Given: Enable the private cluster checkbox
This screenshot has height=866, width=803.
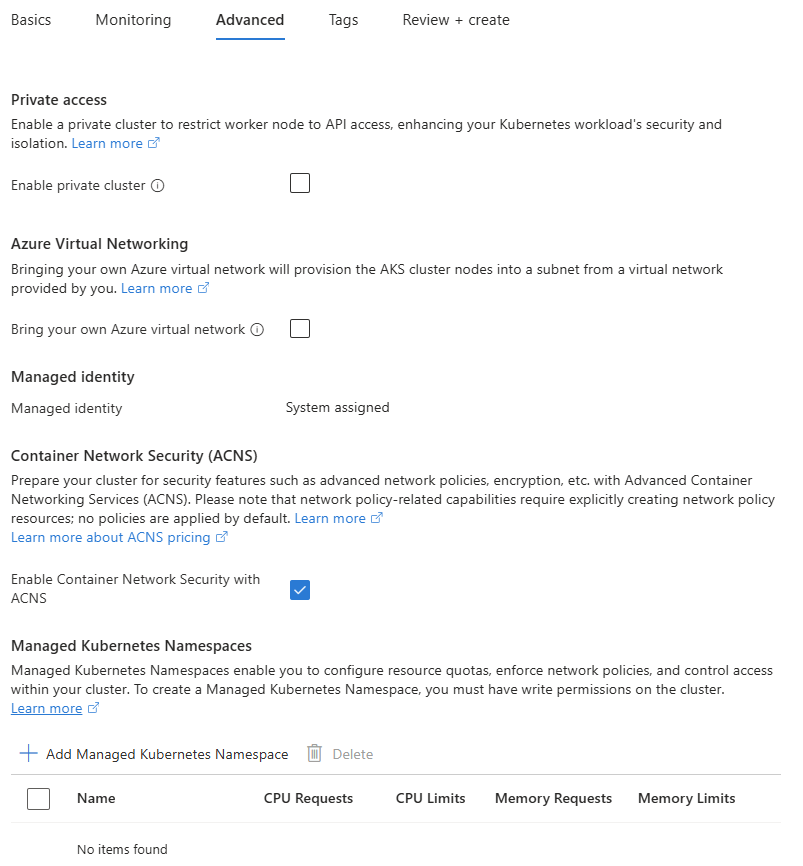Looking at the screenshot, I should pos(299,183).
